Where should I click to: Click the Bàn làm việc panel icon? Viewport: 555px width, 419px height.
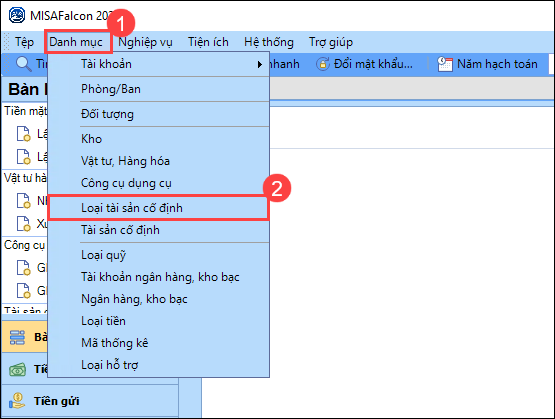coord(17,337)
